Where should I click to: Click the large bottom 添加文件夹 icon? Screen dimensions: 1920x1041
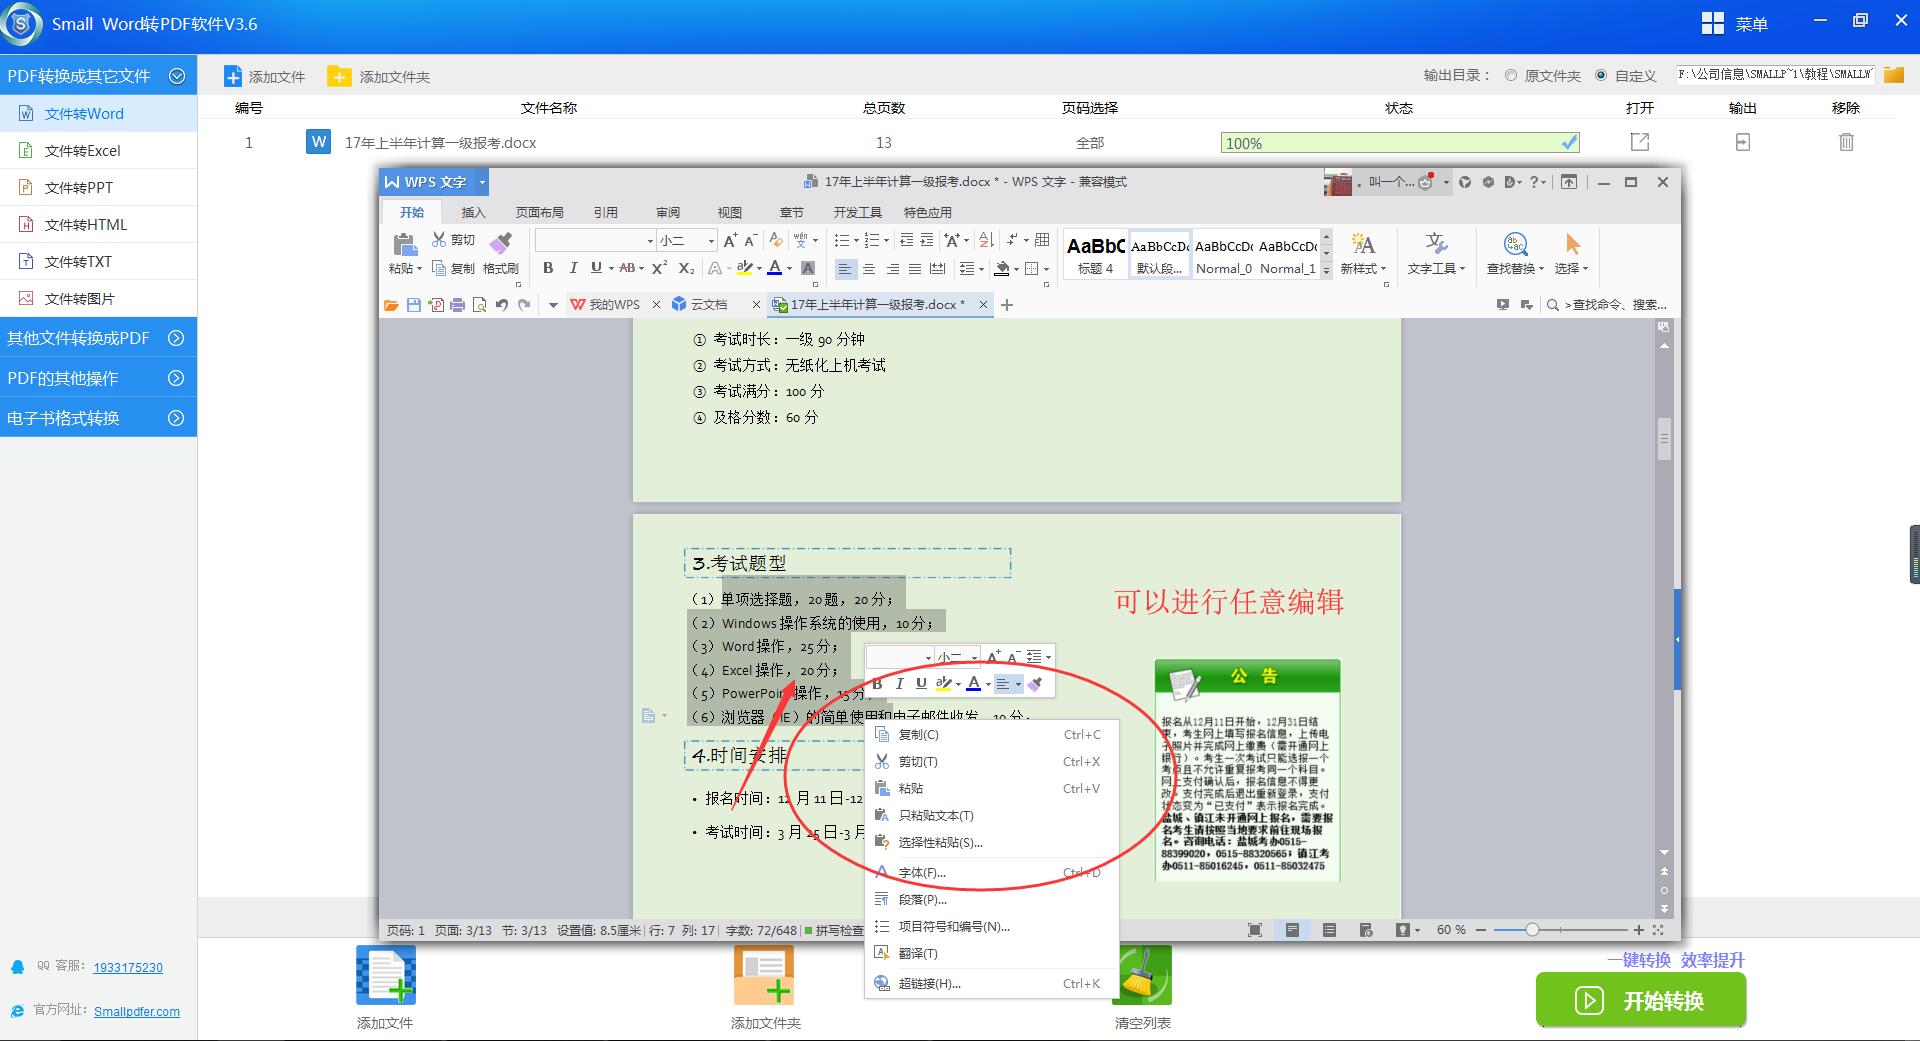[x=765, y=975]
